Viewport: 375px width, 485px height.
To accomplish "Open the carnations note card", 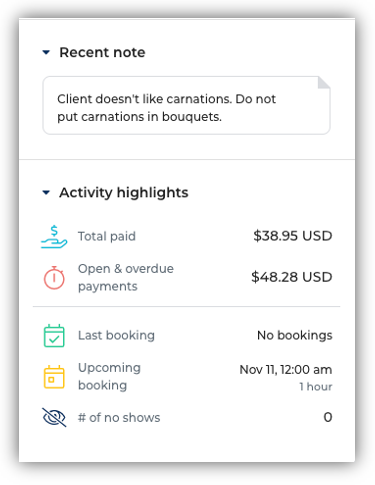I will tap(186, 106).
